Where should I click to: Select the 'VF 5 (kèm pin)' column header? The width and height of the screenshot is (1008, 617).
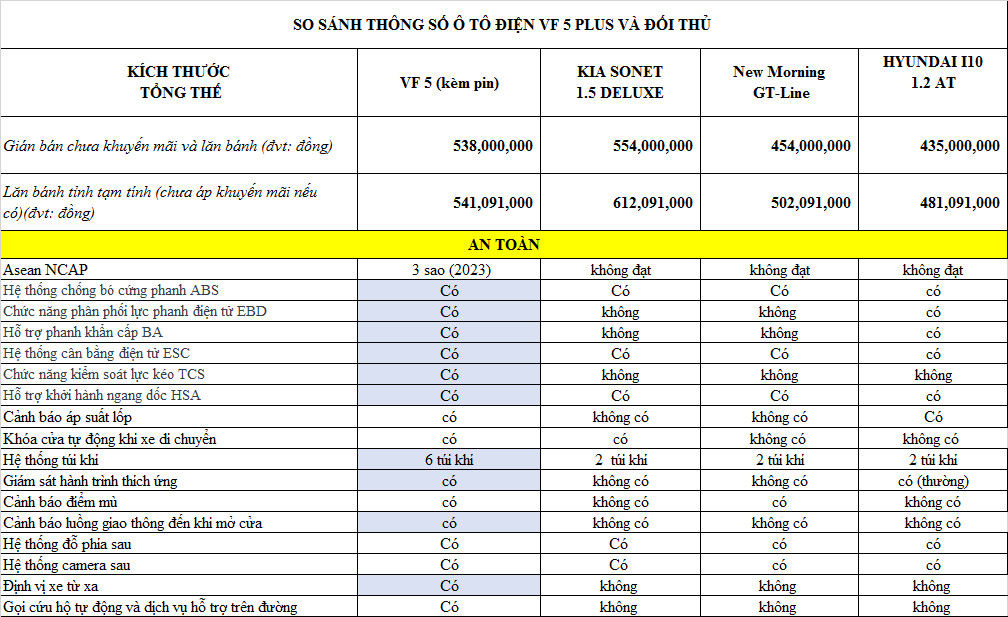pos(449,82)
